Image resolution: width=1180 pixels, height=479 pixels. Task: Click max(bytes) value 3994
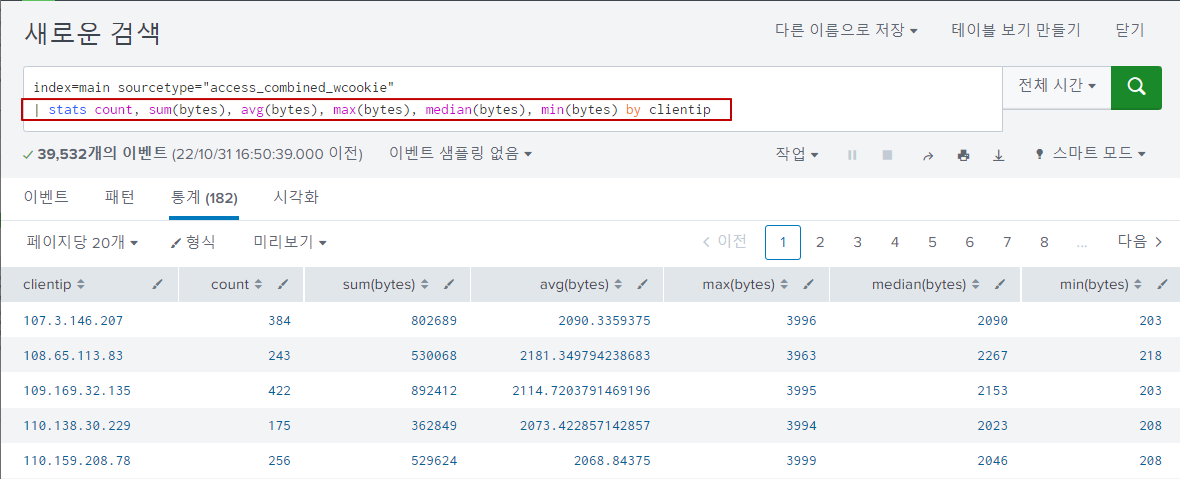click(x=801, y=425)
